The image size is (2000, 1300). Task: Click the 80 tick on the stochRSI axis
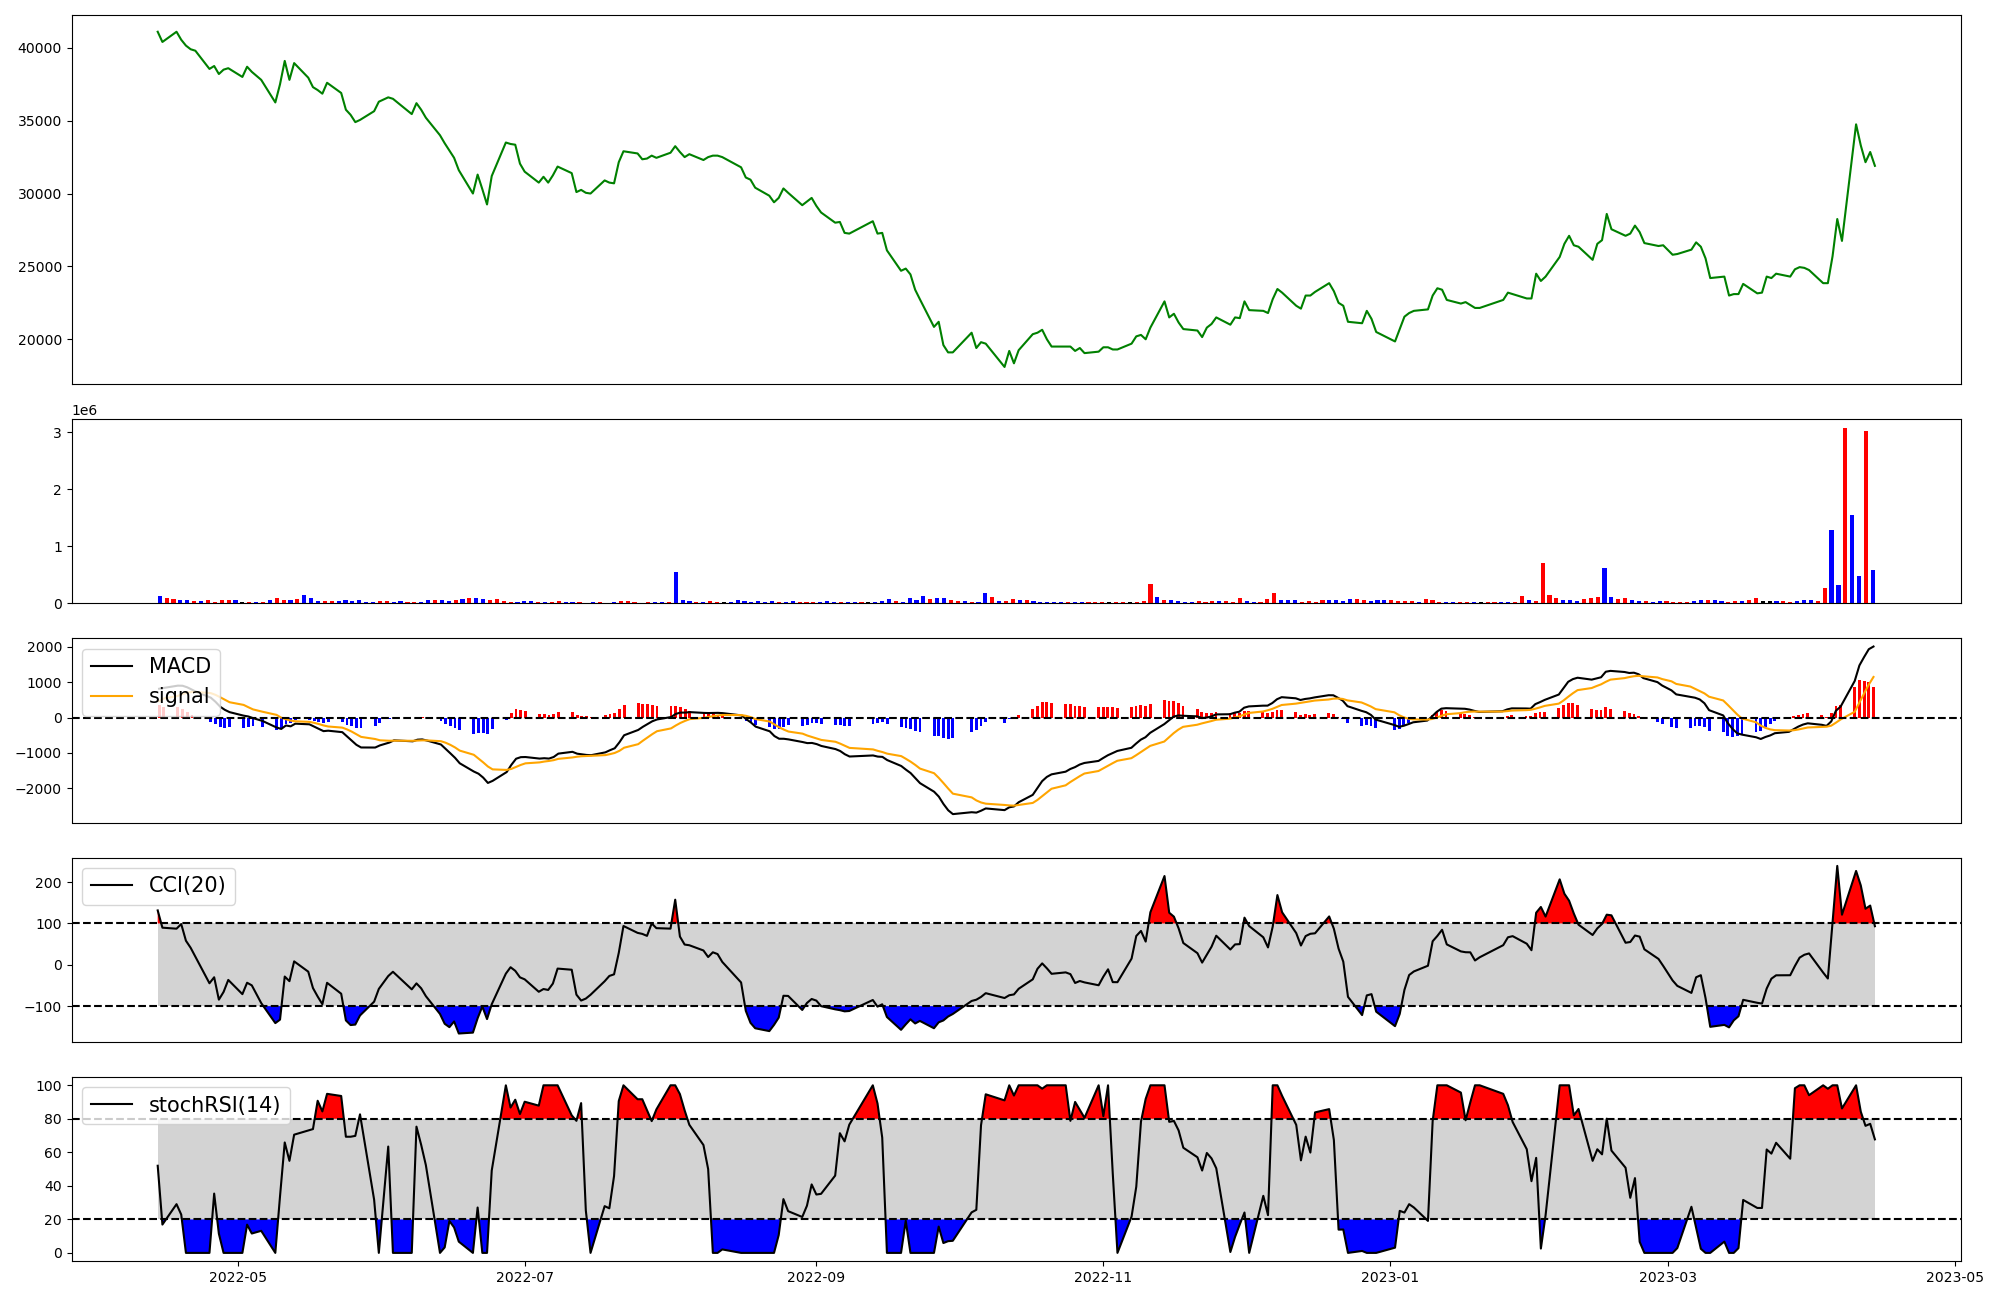click(53, 1119)
